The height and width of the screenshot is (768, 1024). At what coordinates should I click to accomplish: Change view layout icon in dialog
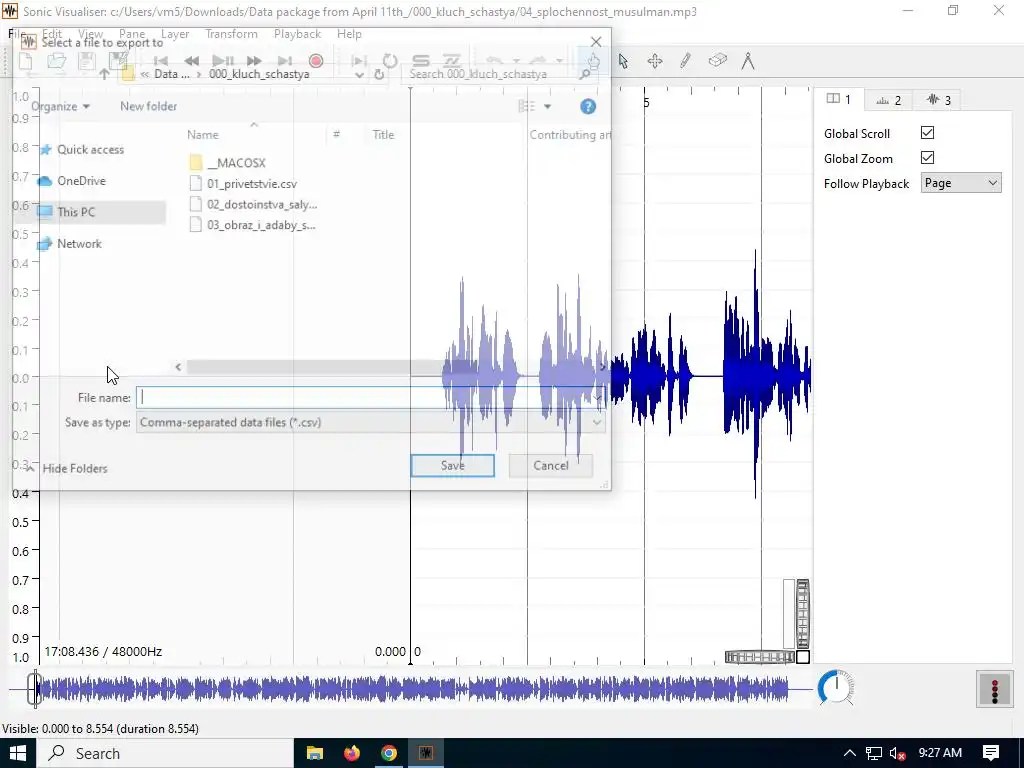click(x=526, y=106)
